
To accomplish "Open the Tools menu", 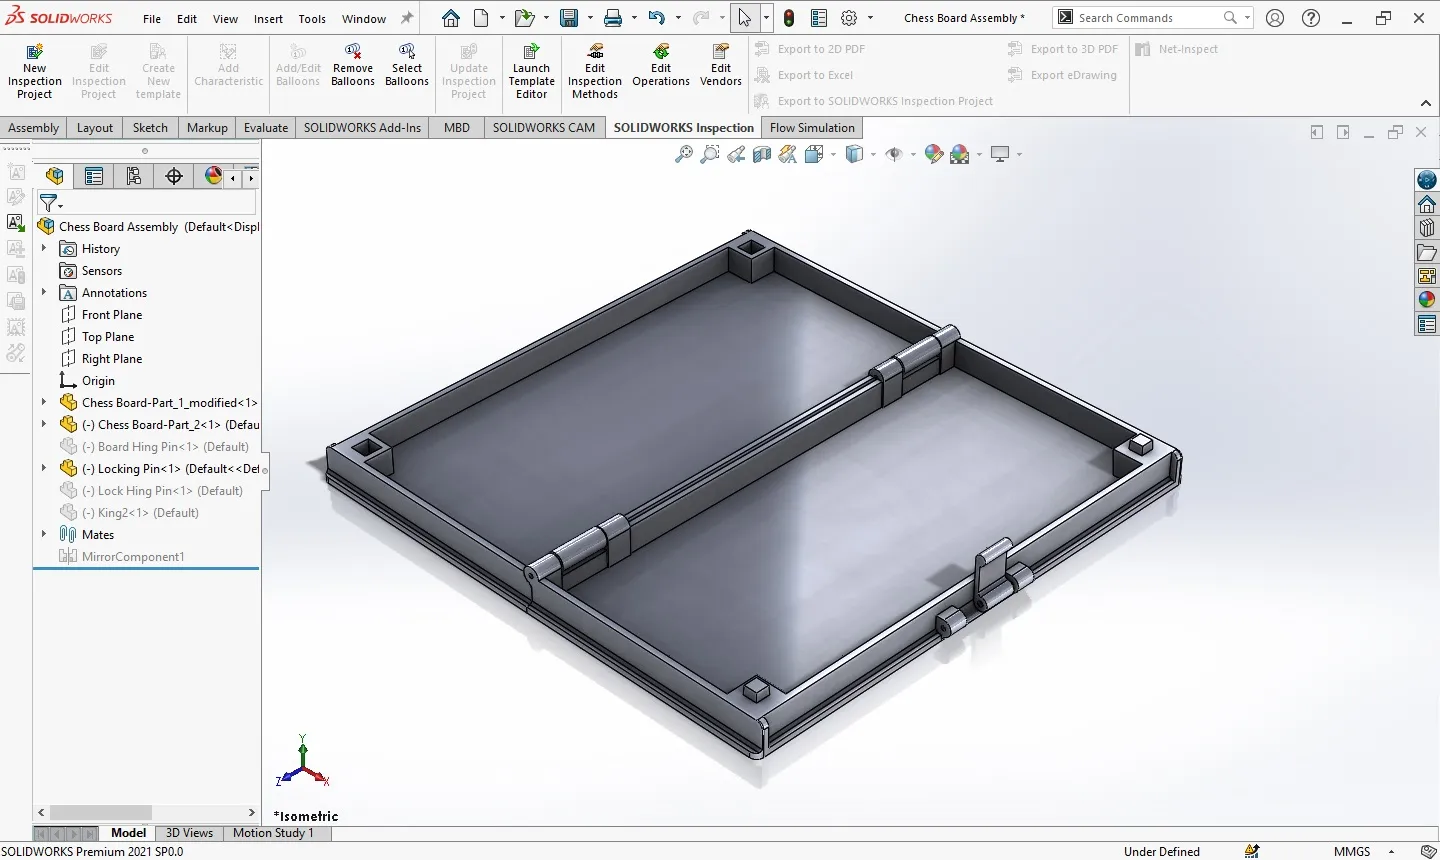I will (x=312, y=19).
